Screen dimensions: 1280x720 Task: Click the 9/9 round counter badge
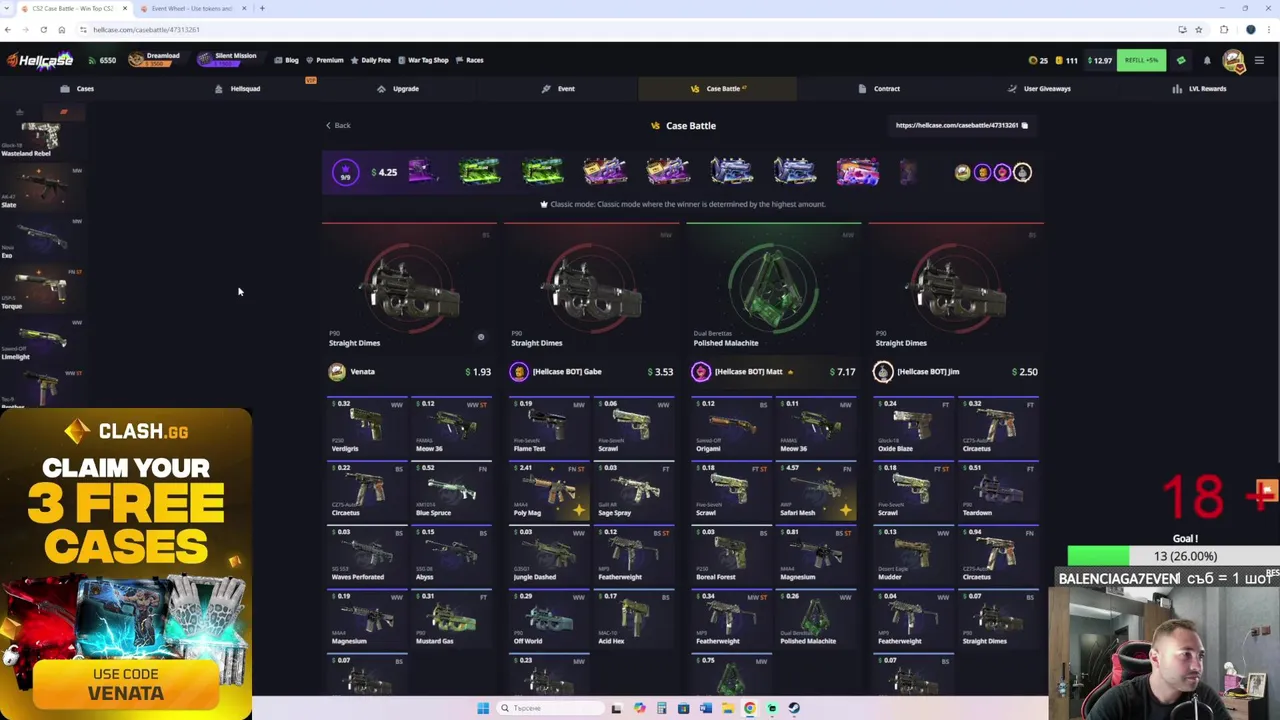[345, 173]
